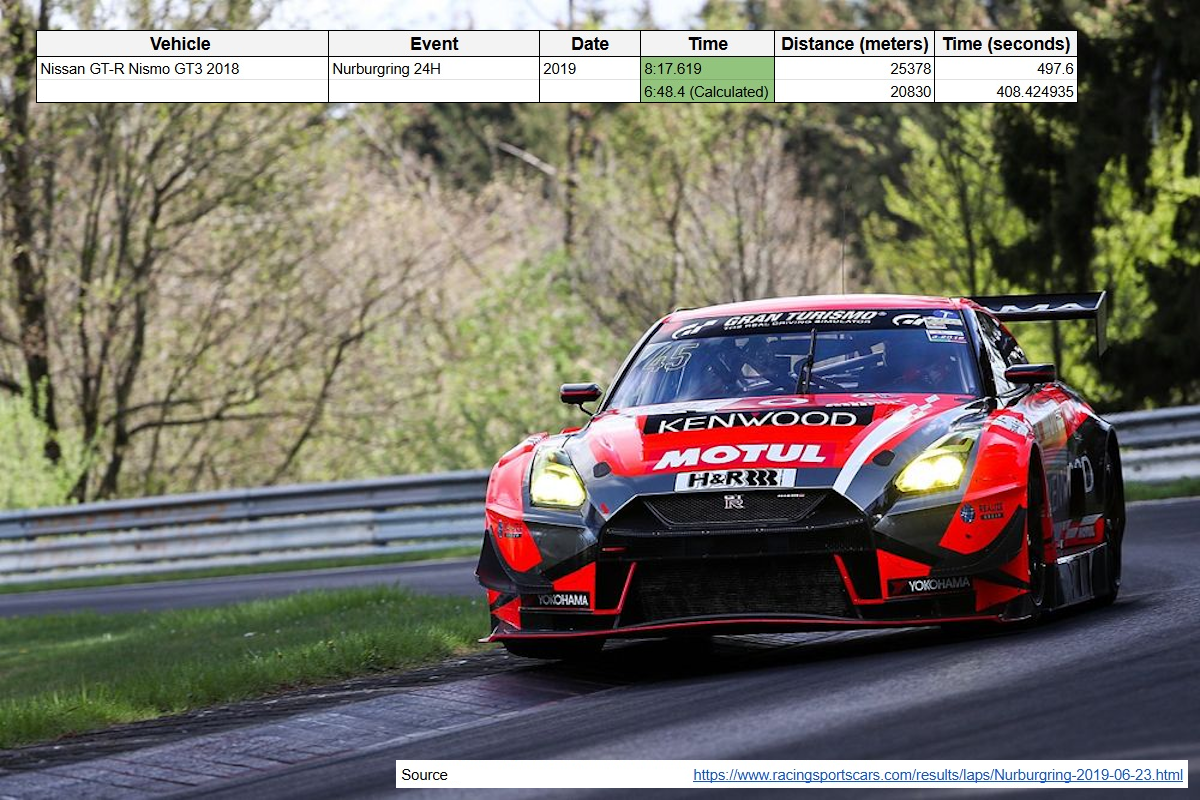The width and height of the screenshot is (1200, 800).
Task: Select the Distance (meters) header cell
Action: (854, 44)
